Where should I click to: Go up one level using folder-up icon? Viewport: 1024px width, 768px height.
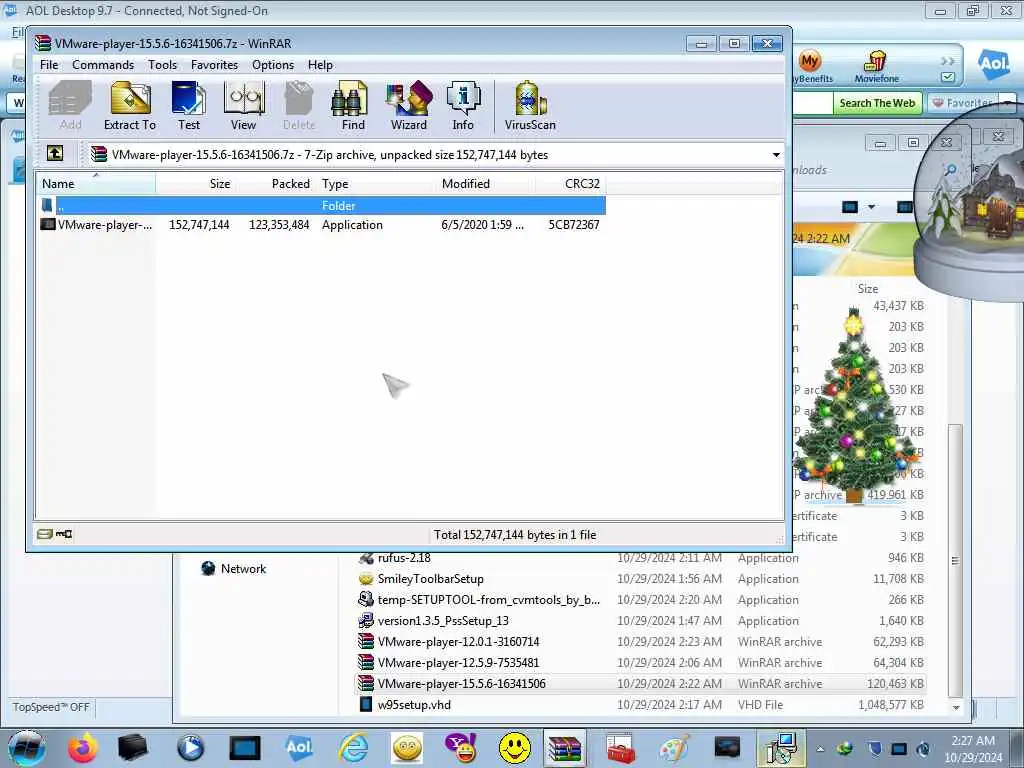pos(55,153)
